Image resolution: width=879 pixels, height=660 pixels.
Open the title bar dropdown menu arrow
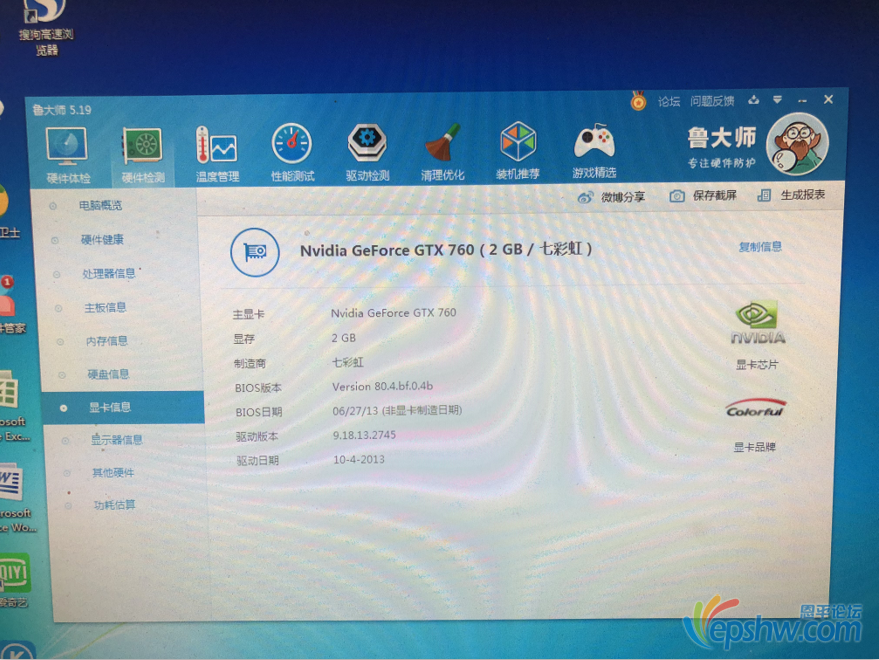pos(777,100)
